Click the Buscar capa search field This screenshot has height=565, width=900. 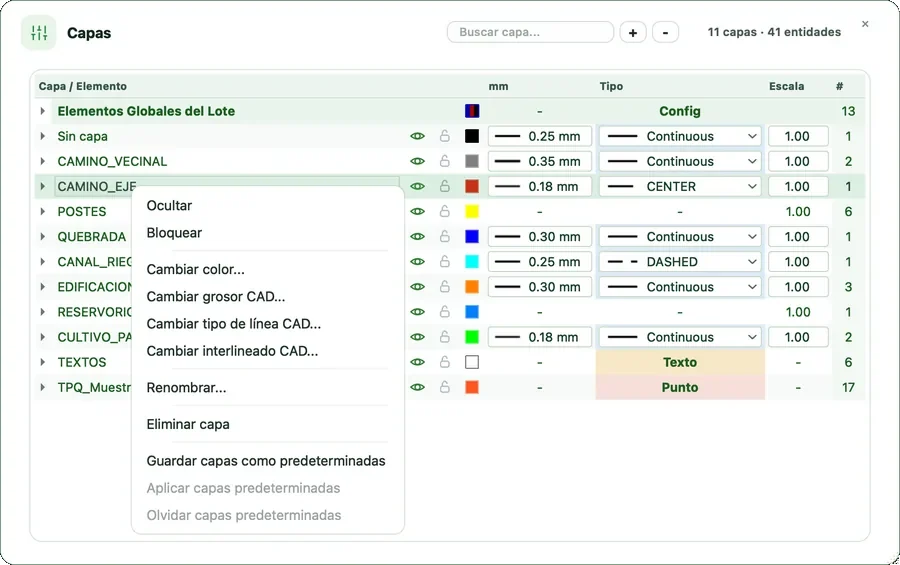530,32
